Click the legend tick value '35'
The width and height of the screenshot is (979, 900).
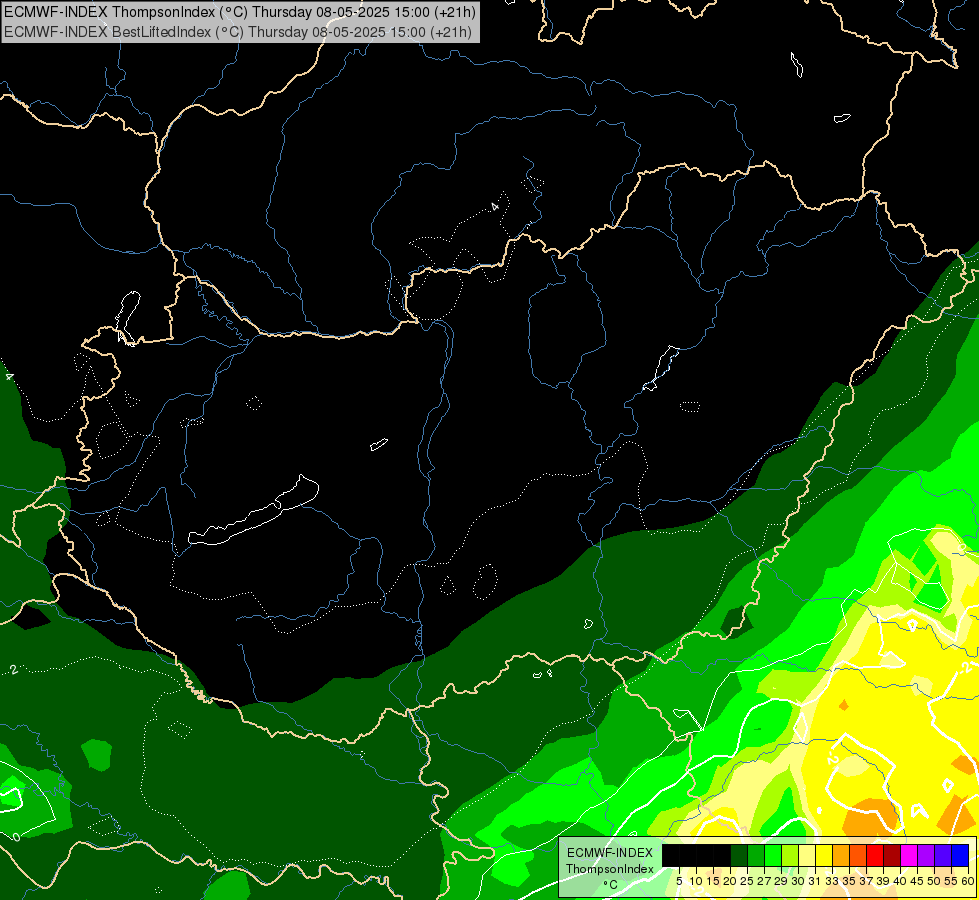tap(849, 881)
